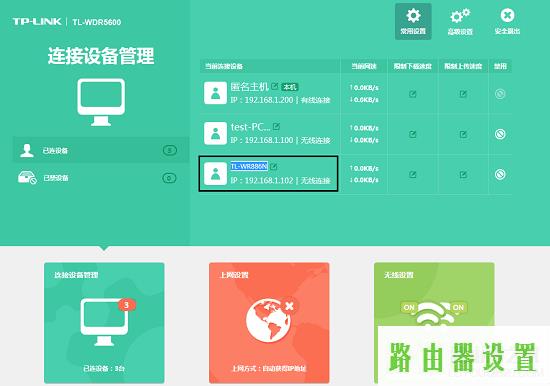550x386 pixels.
Task: Select avatar of TL-WR886N device
Action: click(215, 174)
